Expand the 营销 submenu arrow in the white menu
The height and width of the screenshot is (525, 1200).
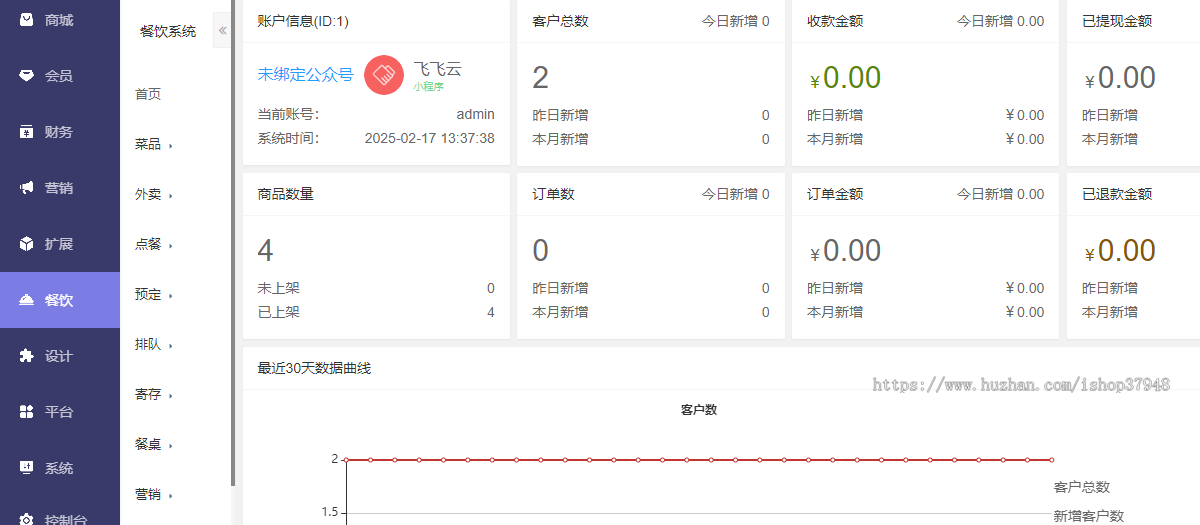171,496
